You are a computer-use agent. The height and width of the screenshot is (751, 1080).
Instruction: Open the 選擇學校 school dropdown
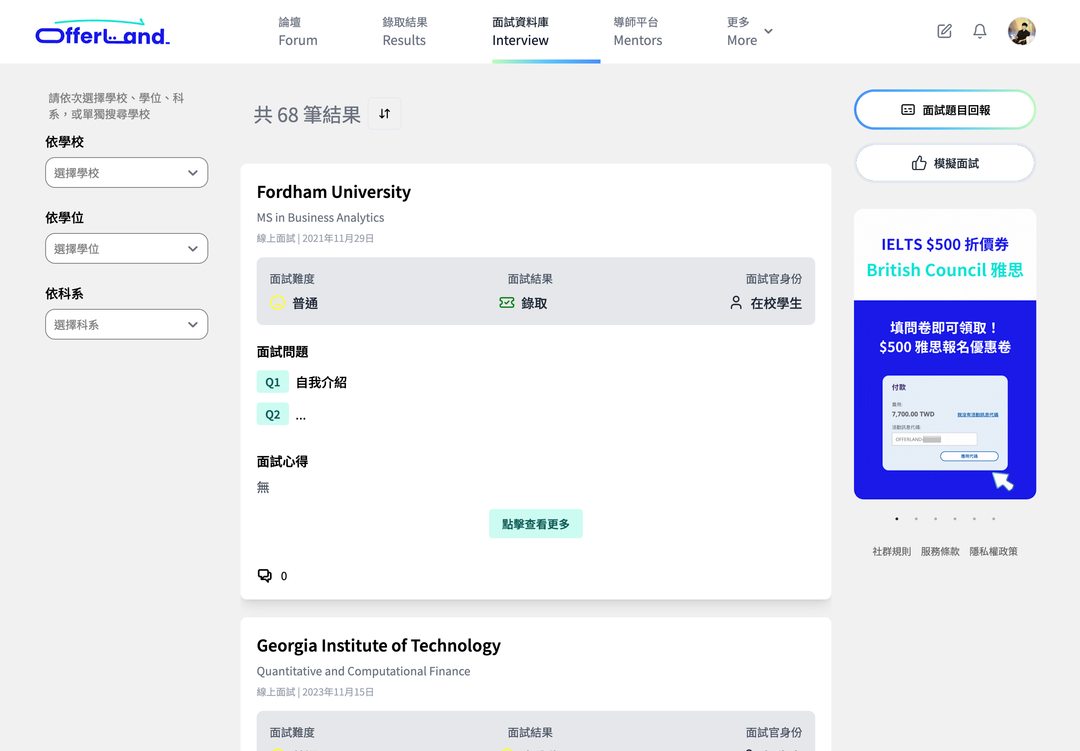click(127, 173)
